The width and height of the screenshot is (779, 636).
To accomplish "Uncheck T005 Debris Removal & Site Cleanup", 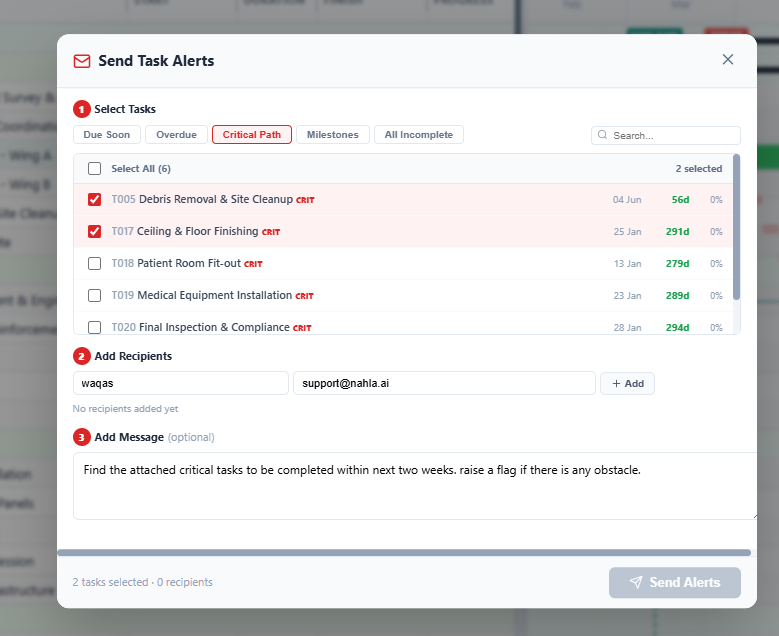I will point(94,200).
